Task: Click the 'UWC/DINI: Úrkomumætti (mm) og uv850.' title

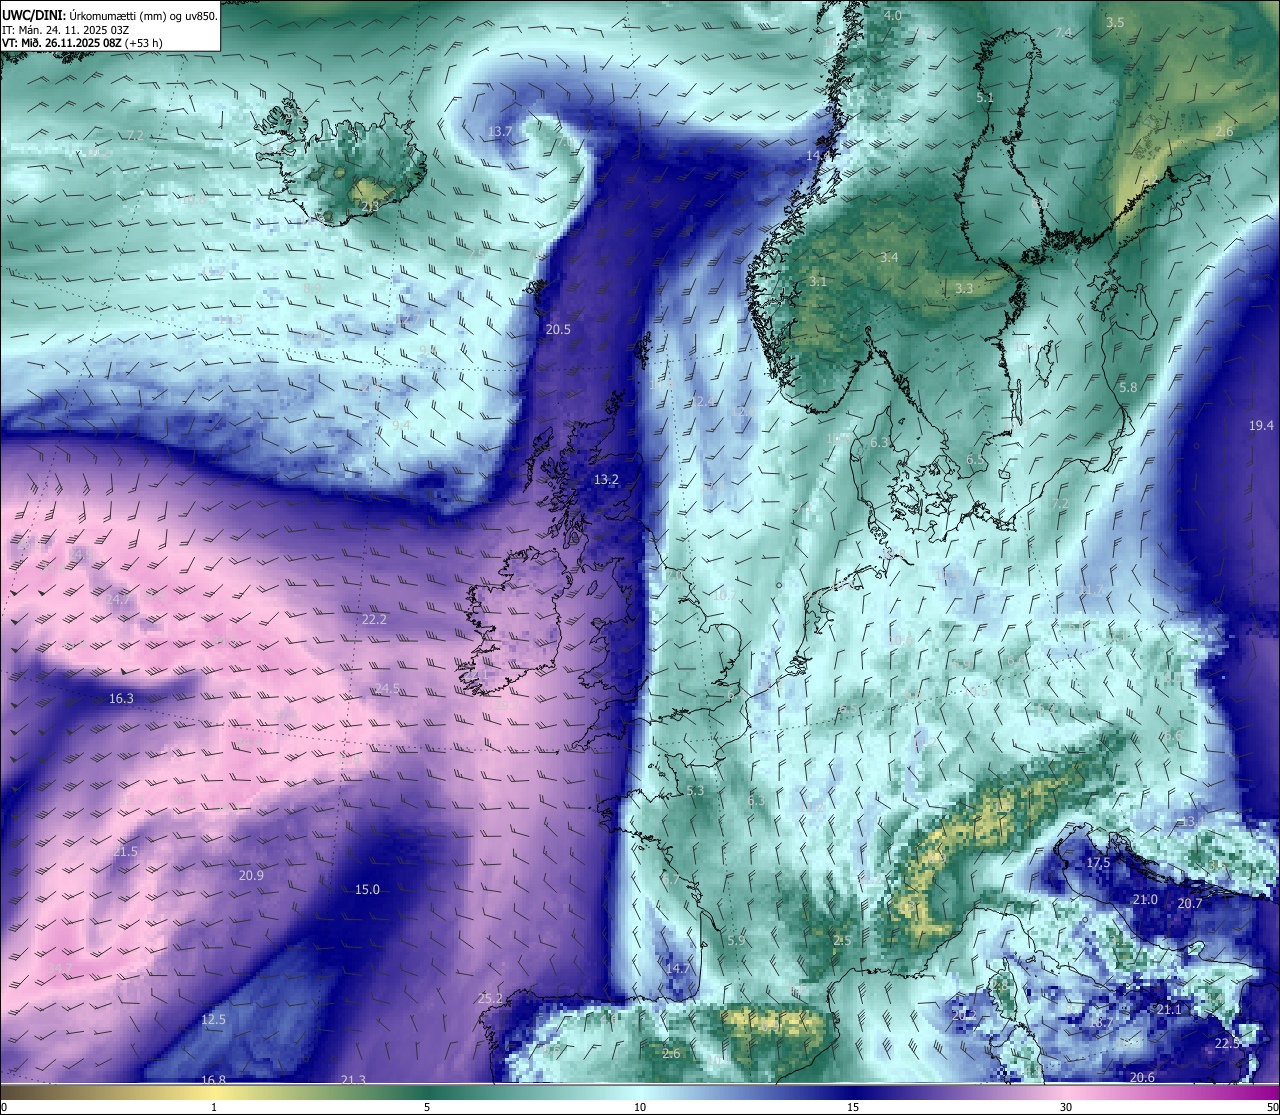Action: tap(110, 16)
